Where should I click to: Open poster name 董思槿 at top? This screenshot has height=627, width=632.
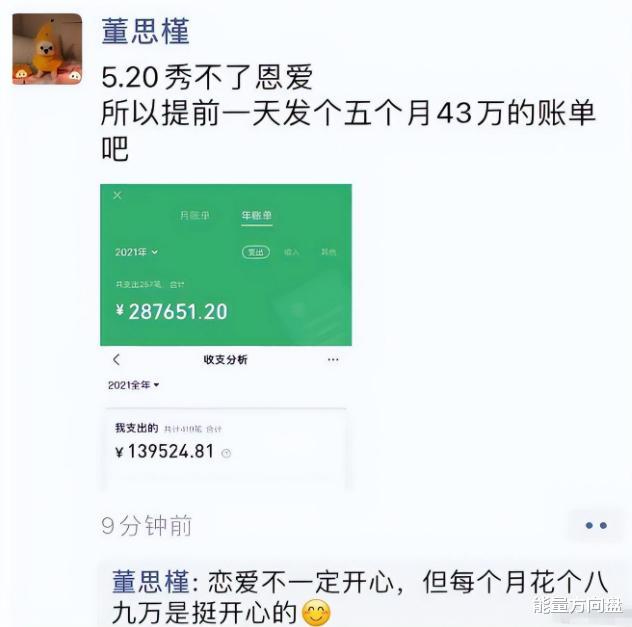145,31
